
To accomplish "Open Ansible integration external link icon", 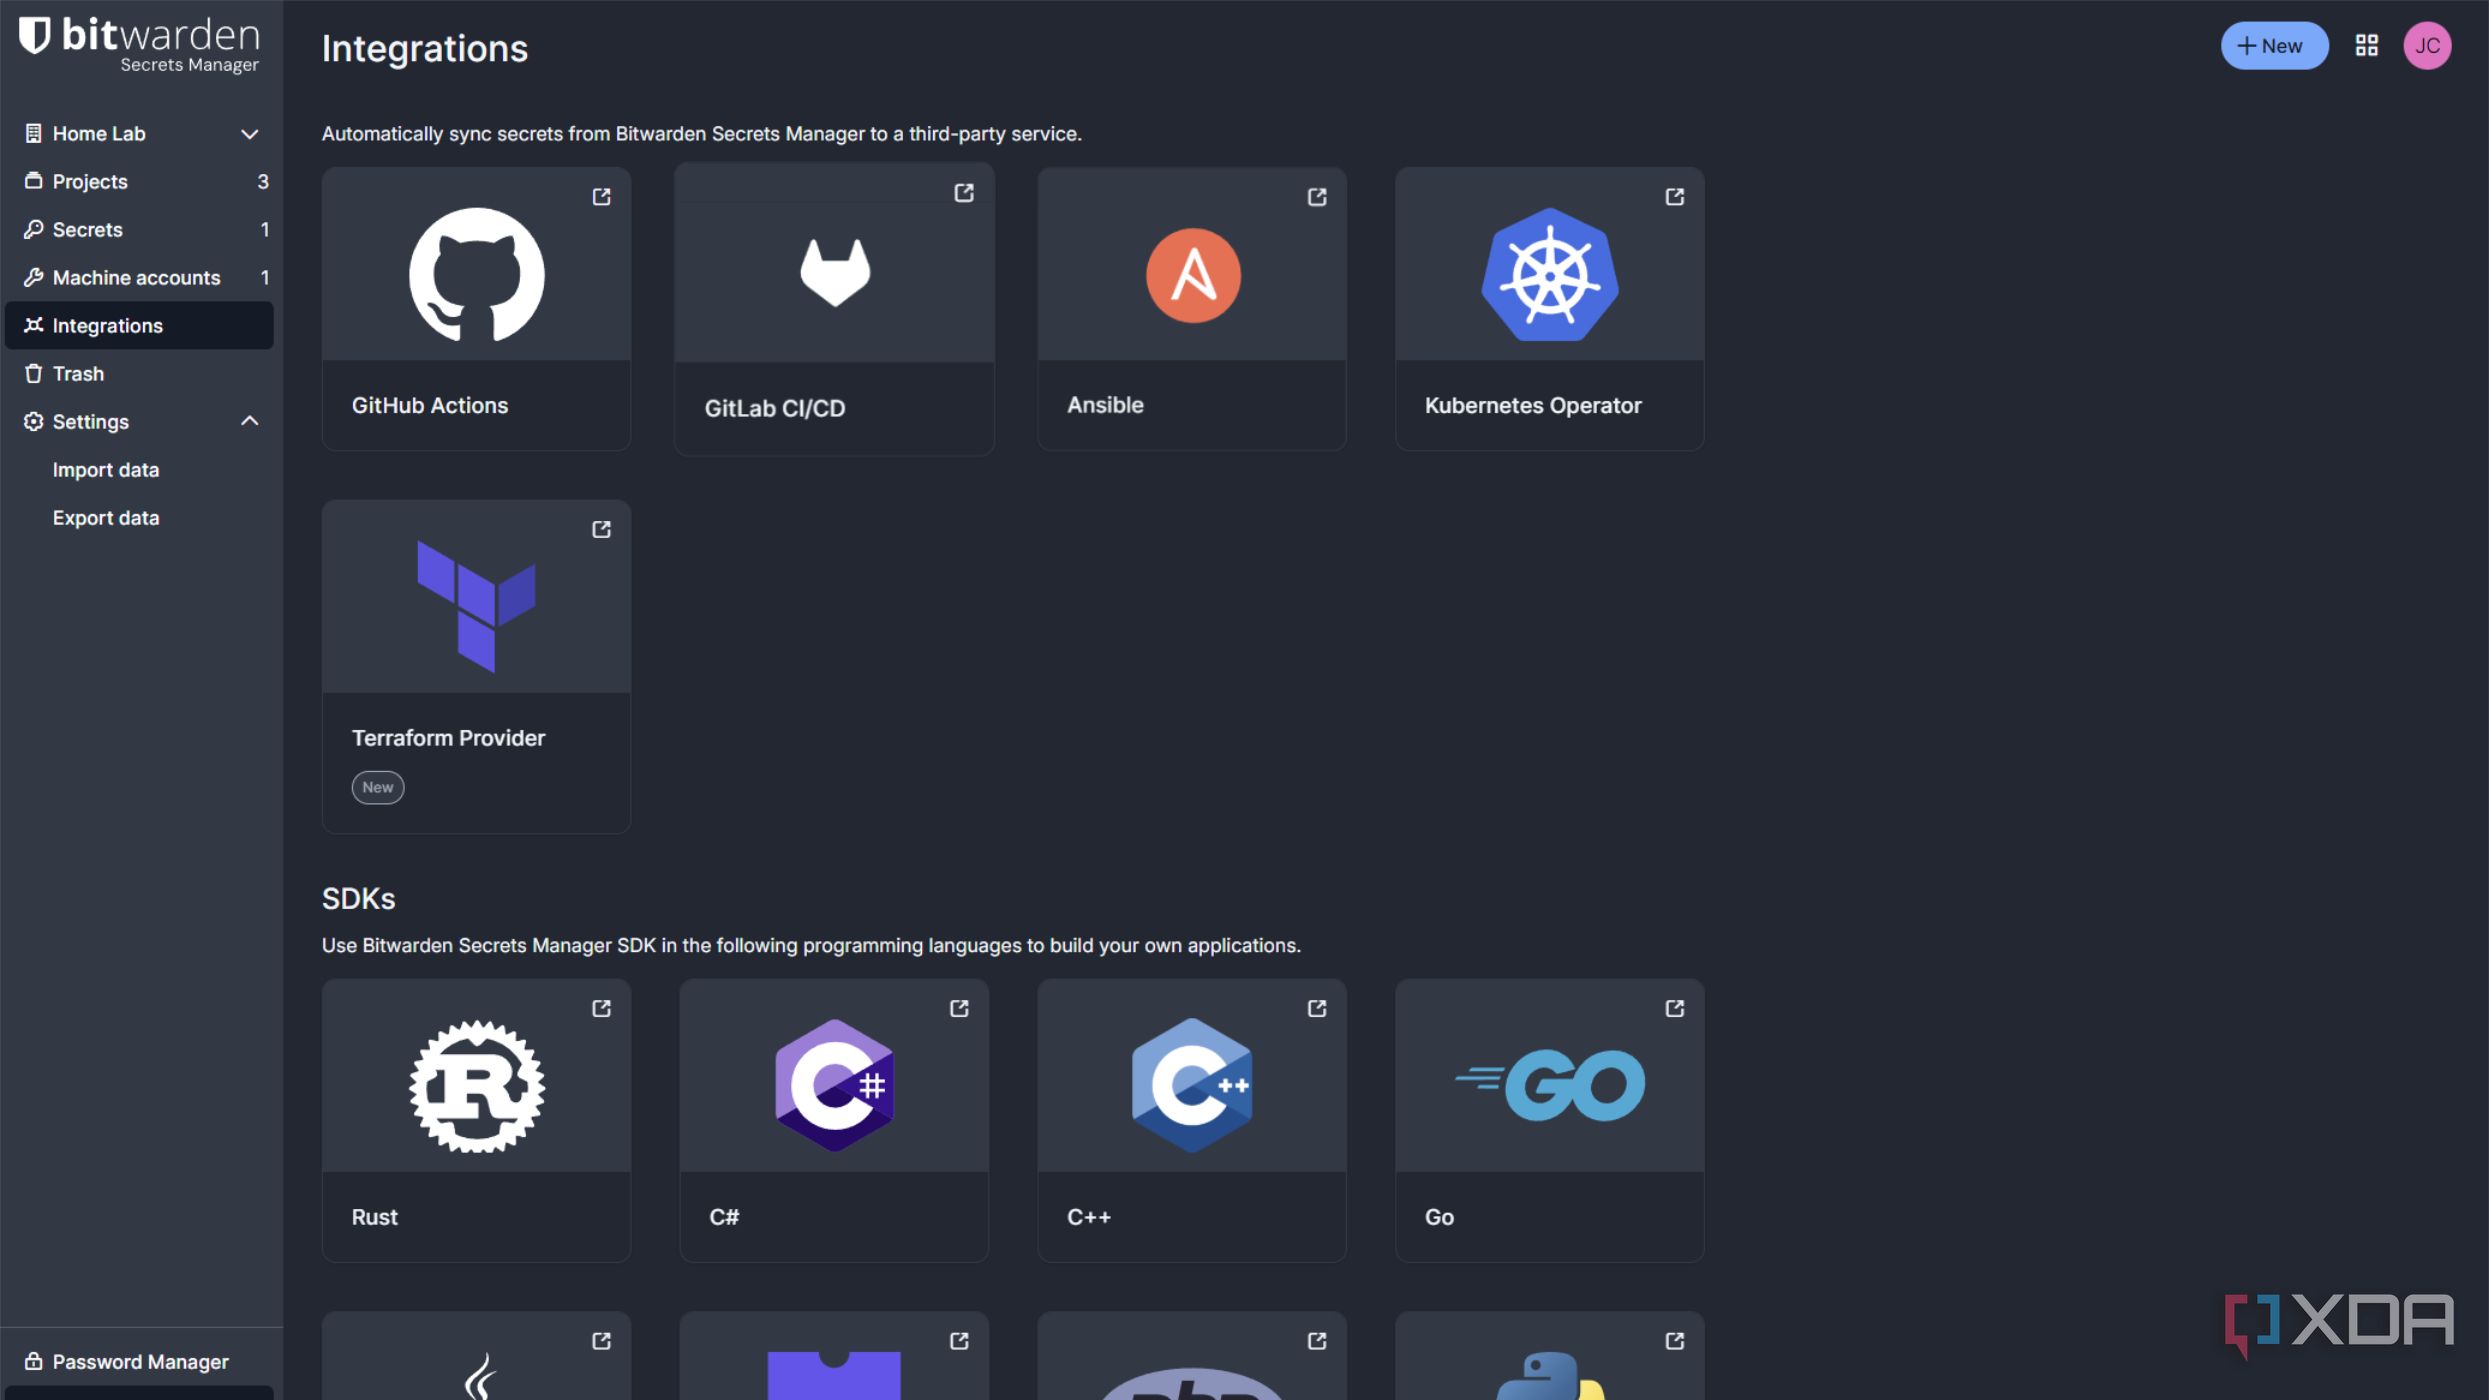I will coord(1317,197).
